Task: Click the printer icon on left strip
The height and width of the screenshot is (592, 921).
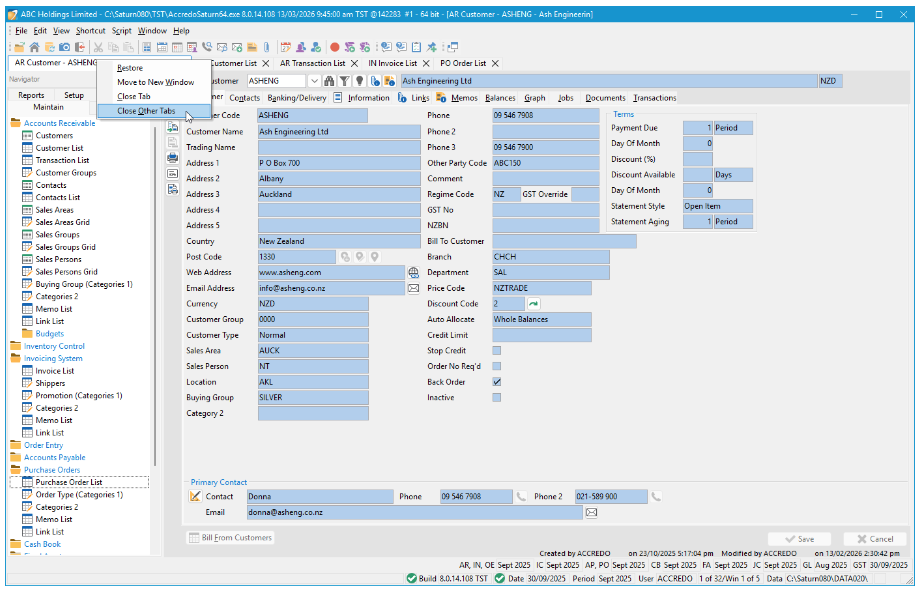Action: point(173,157)
